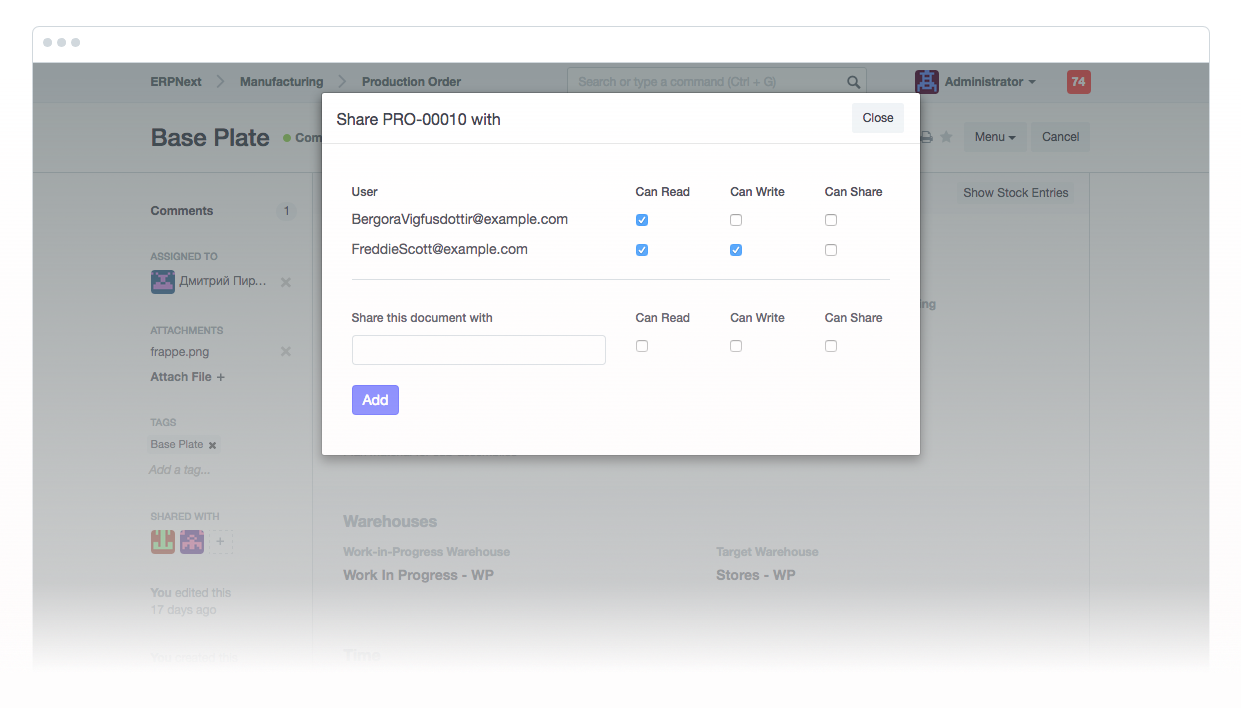Click first shared-with user avatar
The width and height of the screenshot is (1241, 708).
tap(163, 542)
